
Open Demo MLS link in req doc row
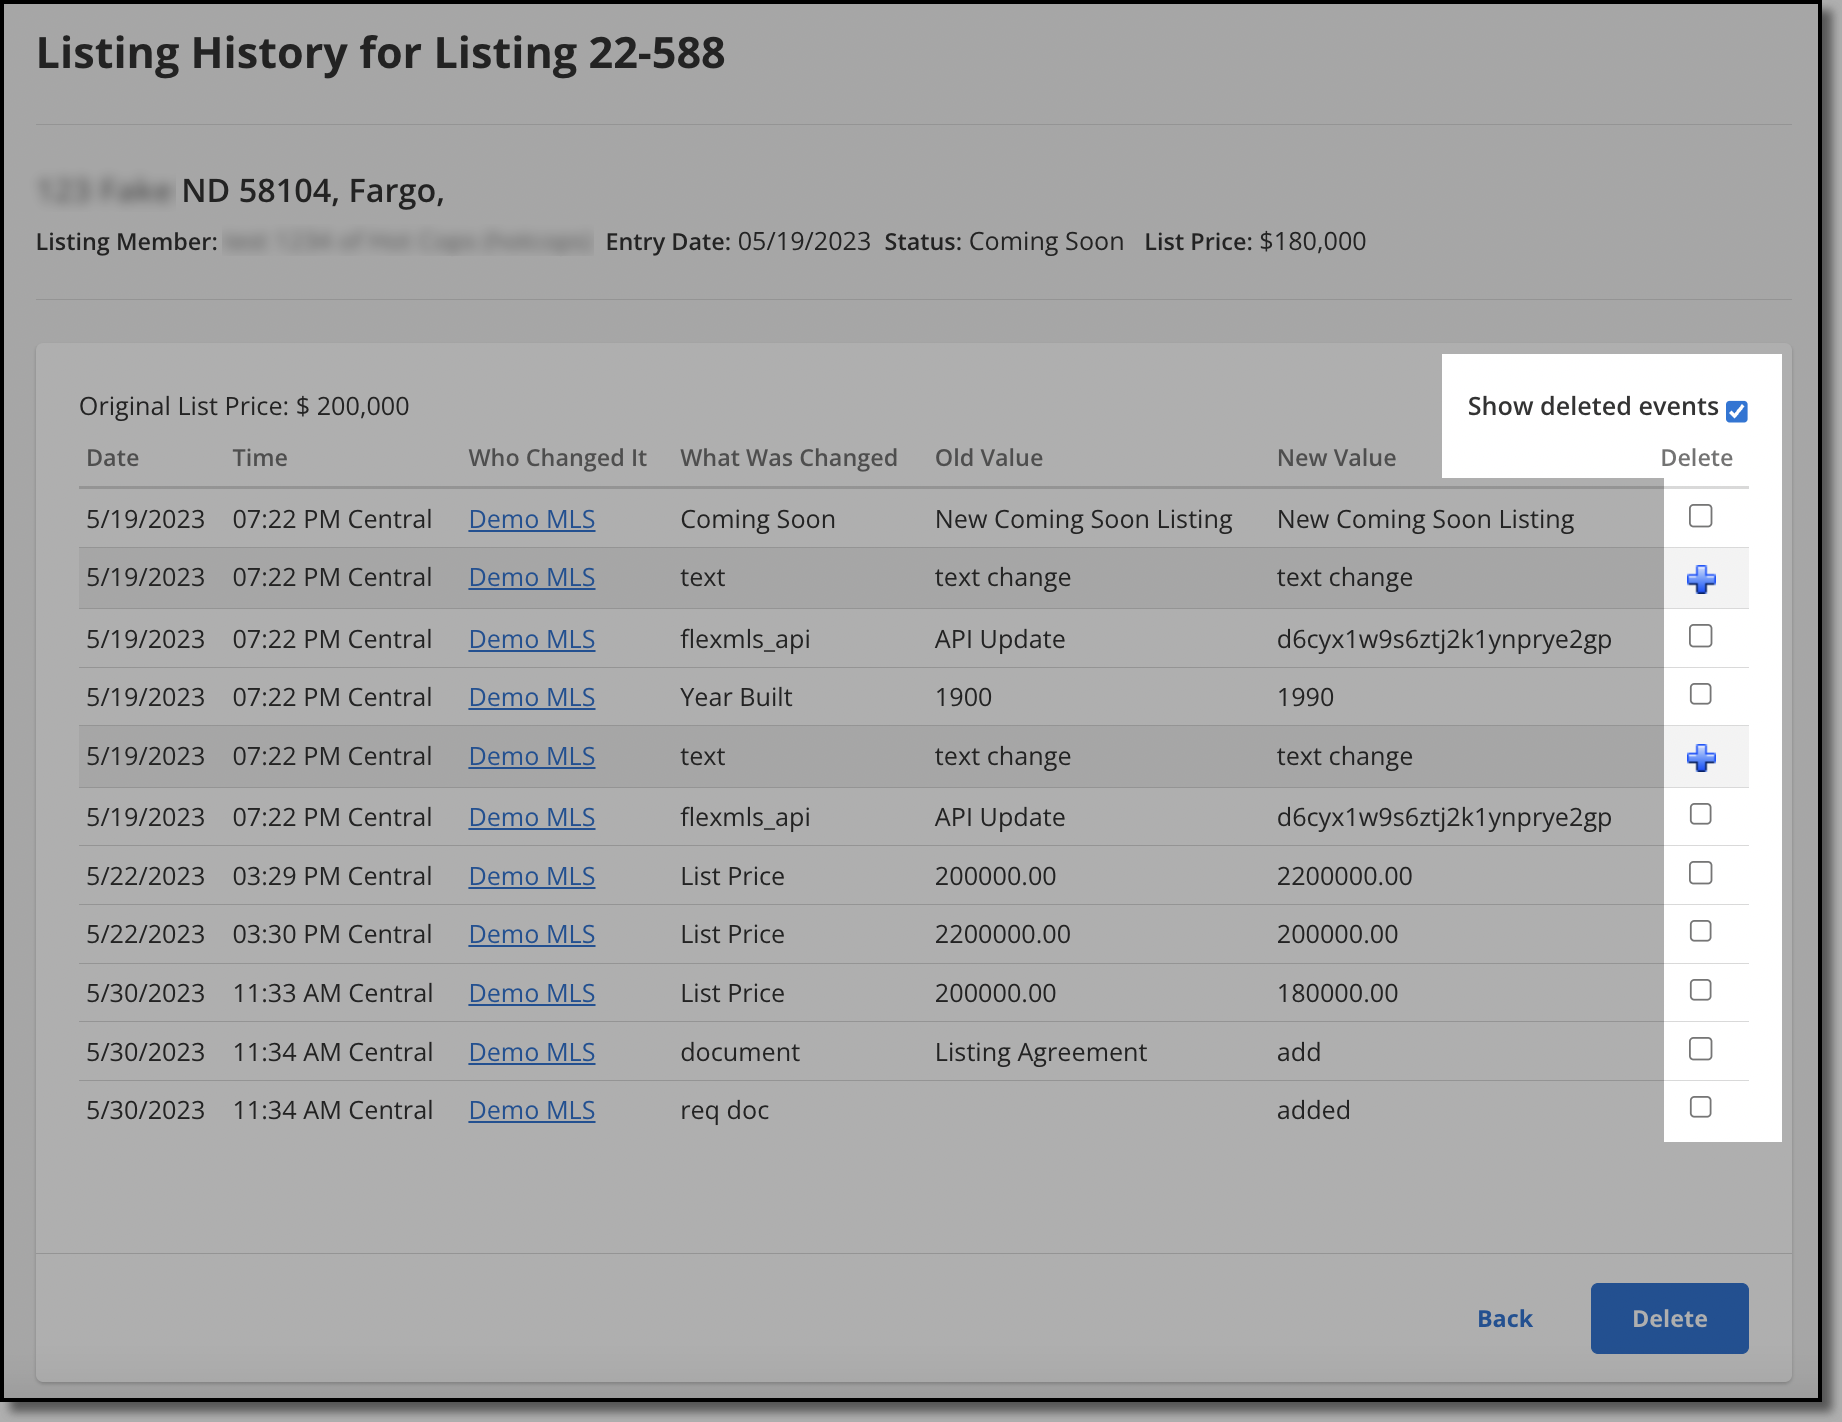point(532,1110)
